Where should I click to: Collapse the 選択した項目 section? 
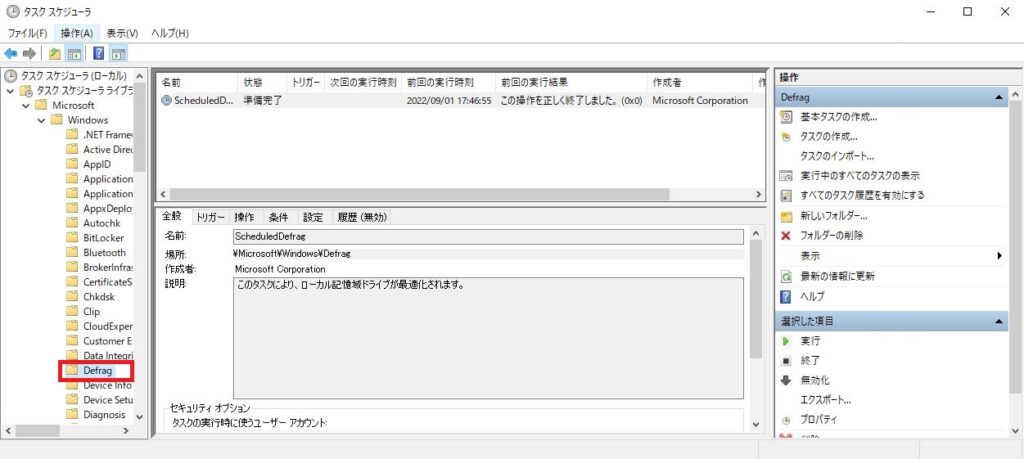click(998, 321)
